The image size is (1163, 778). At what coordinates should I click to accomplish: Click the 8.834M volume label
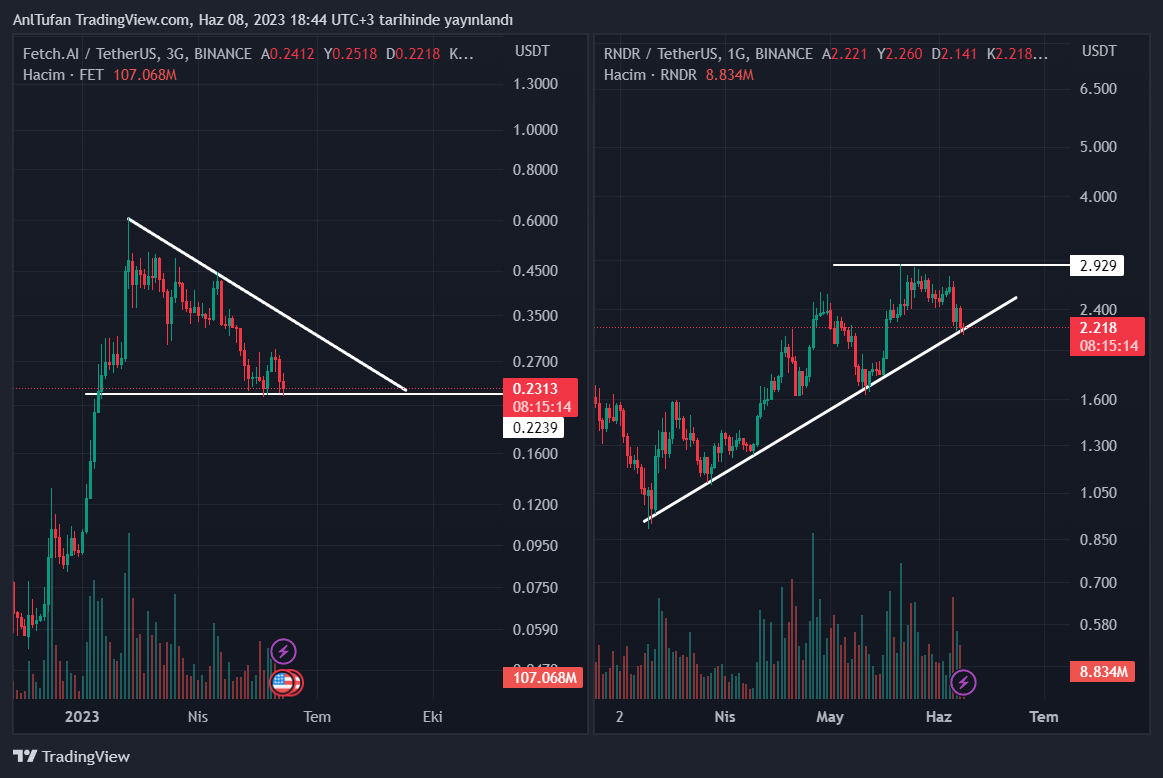1104,672
